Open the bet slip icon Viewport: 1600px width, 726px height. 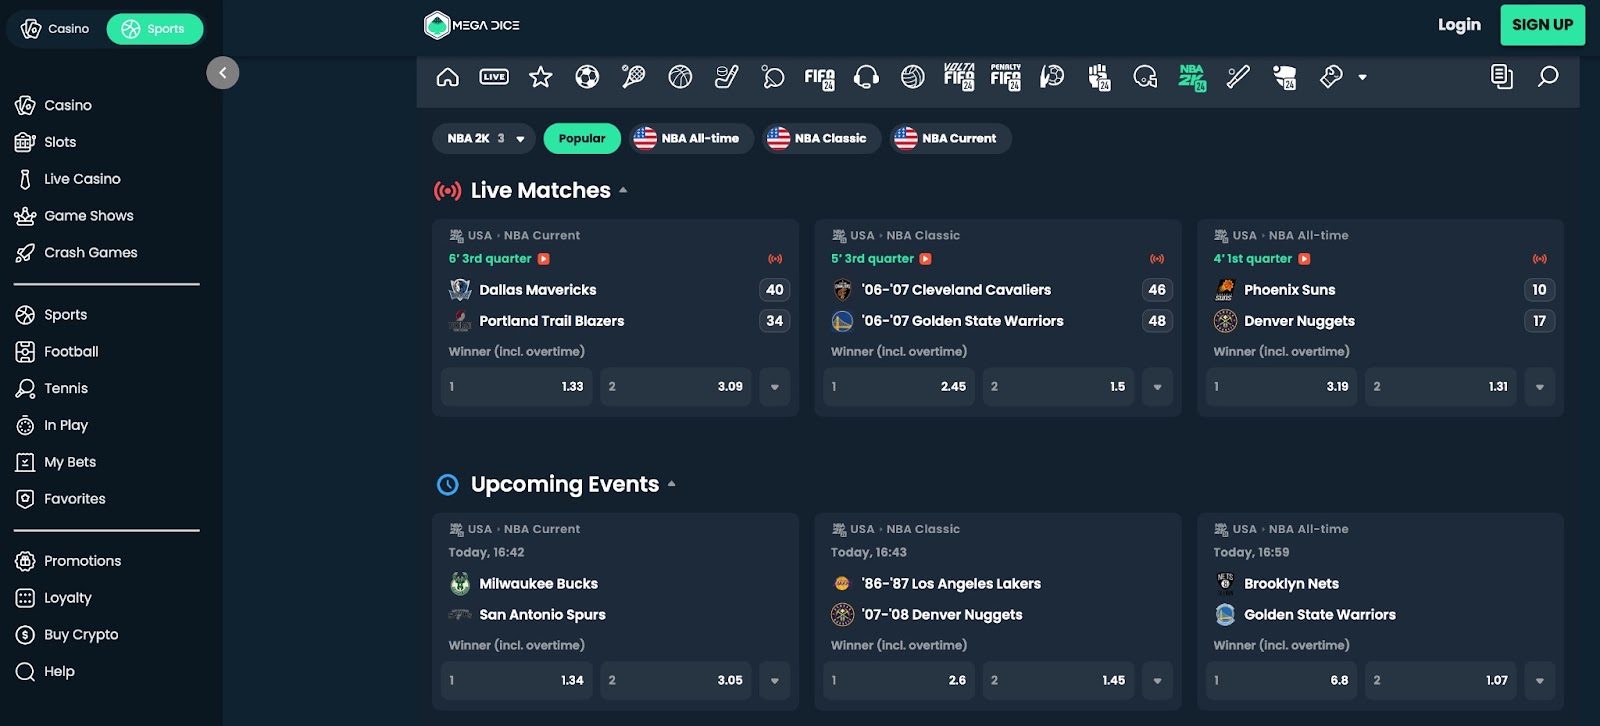(x=1502, y=77)
